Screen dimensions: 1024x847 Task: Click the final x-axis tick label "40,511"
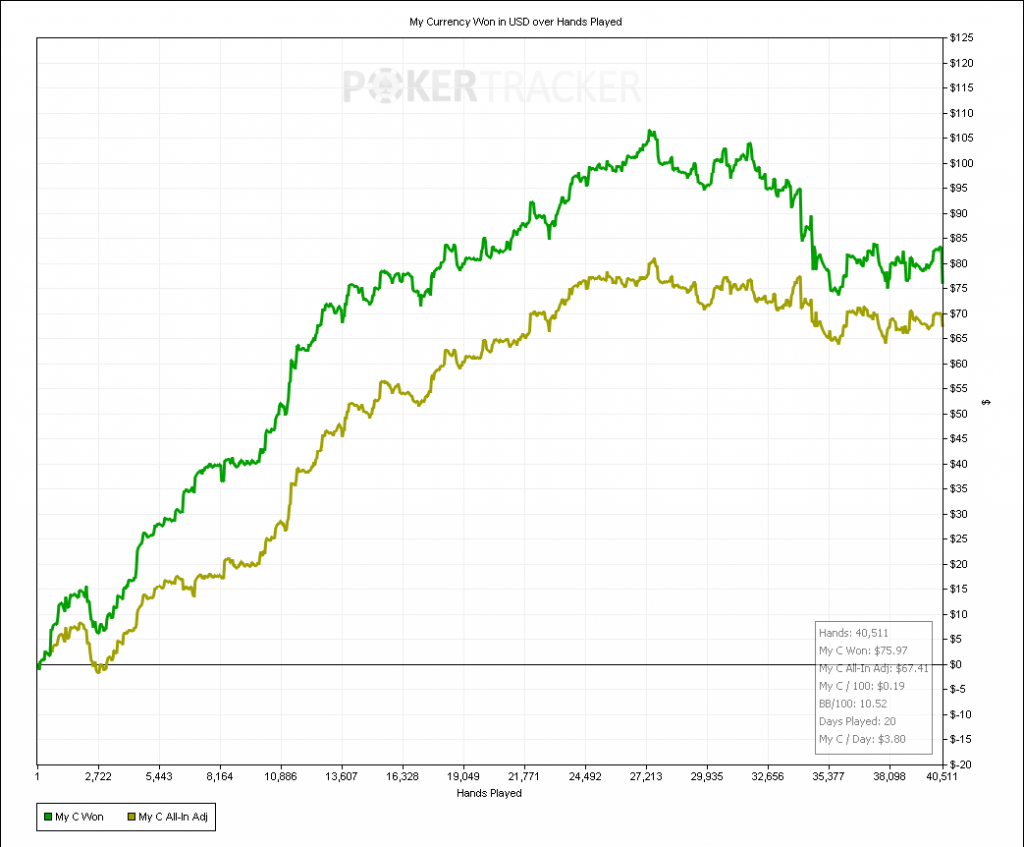coord(942,776)
